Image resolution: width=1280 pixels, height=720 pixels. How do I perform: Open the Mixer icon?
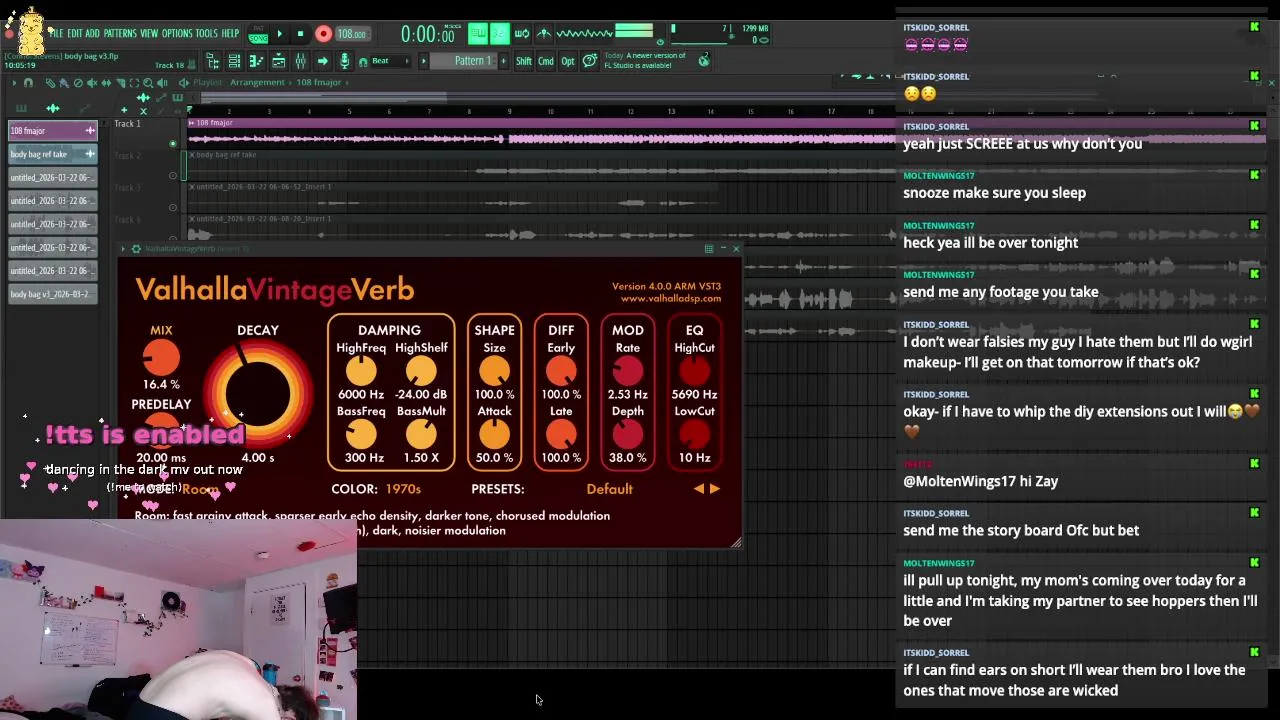pyautogui.click(x=300, y=61)
